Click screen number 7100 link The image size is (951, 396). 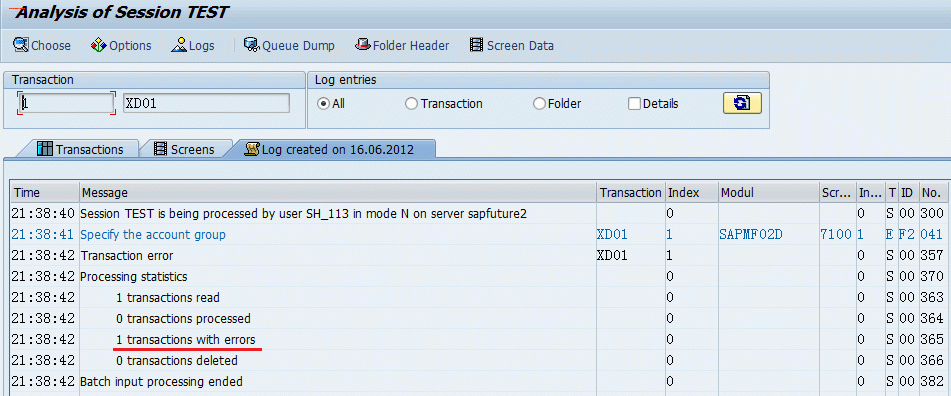pos(837,234)
